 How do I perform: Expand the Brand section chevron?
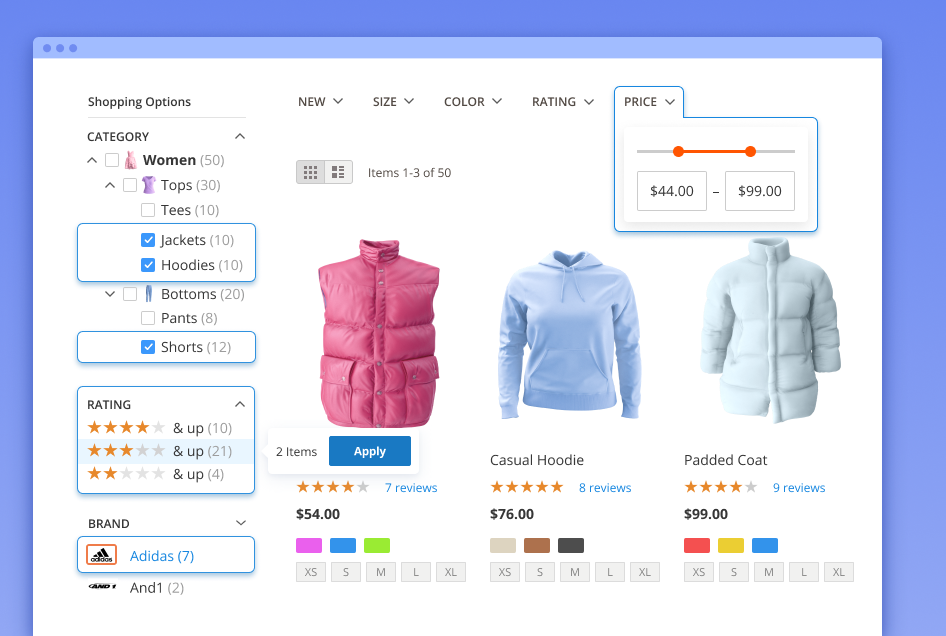coord(239,523)
